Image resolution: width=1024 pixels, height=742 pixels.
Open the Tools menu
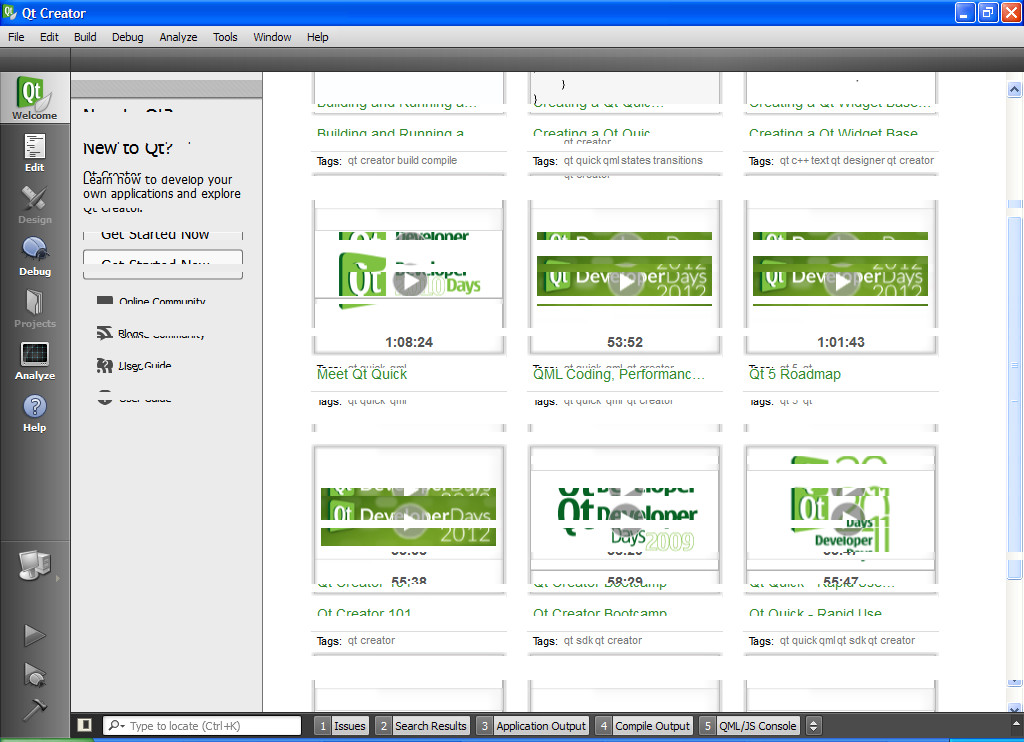click(x=225, y=37)
